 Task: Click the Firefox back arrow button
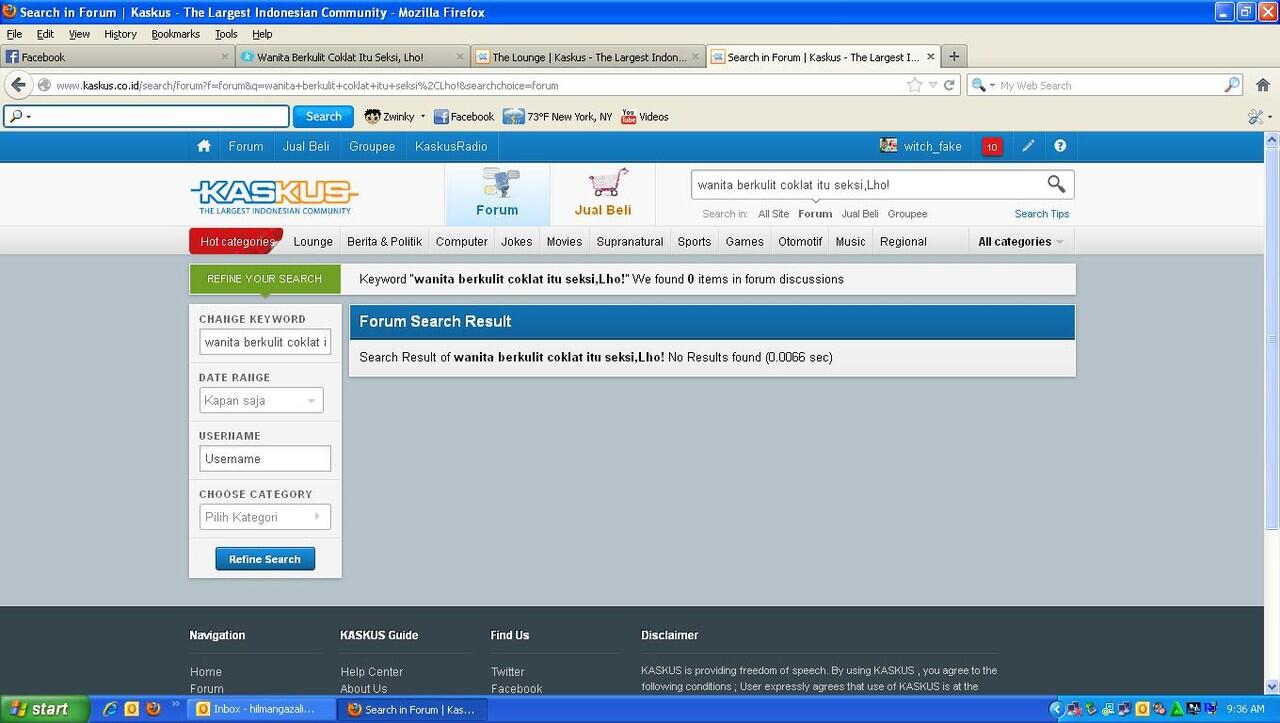coord(18,85)
